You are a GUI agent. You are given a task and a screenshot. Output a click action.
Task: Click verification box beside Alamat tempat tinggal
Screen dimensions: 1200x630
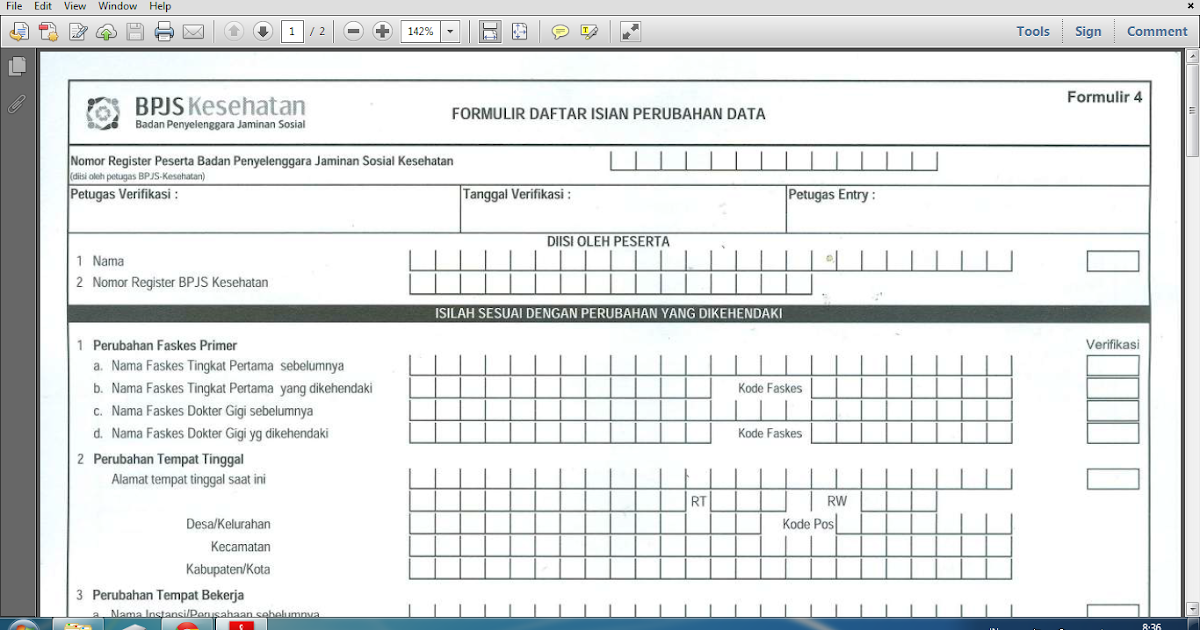point(1113,479)
